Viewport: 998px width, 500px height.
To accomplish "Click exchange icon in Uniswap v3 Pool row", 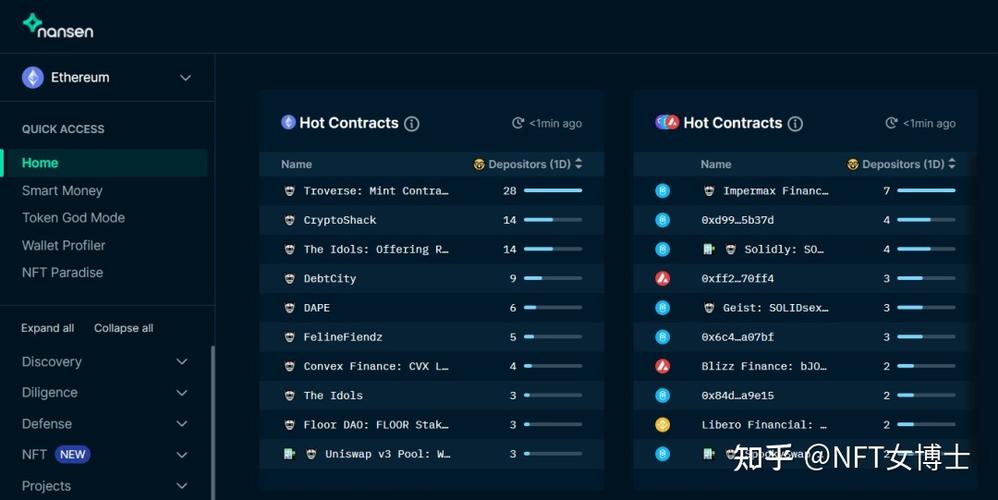I will coord(289,454).
